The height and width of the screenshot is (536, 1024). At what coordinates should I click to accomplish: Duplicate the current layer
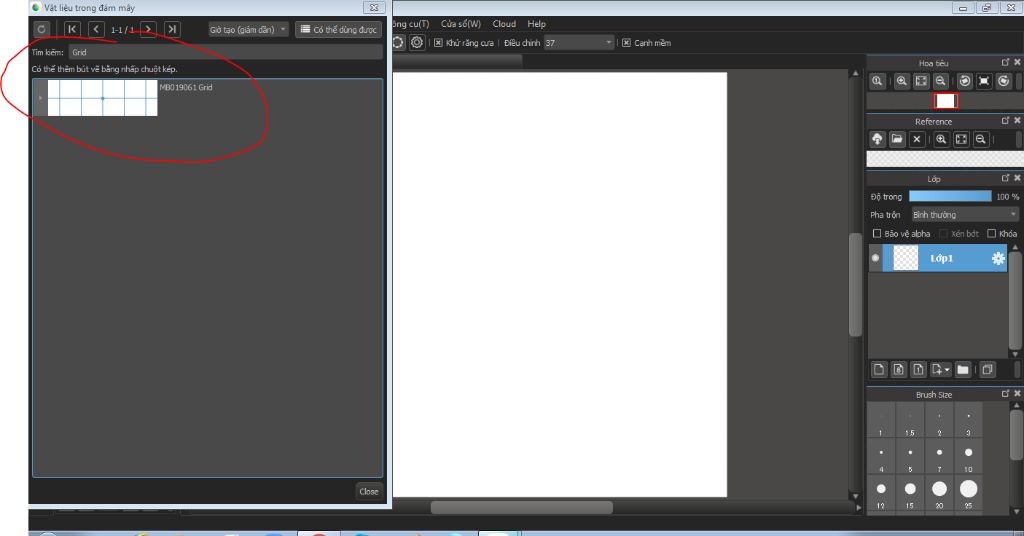987,370
